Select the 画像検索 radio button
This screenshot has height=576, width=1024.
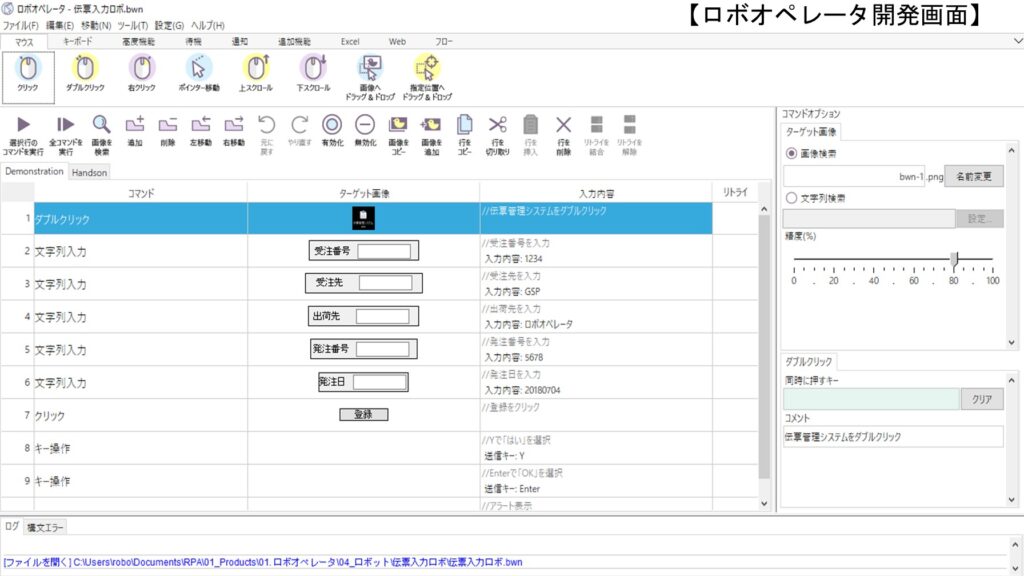[x=792, y=154]
